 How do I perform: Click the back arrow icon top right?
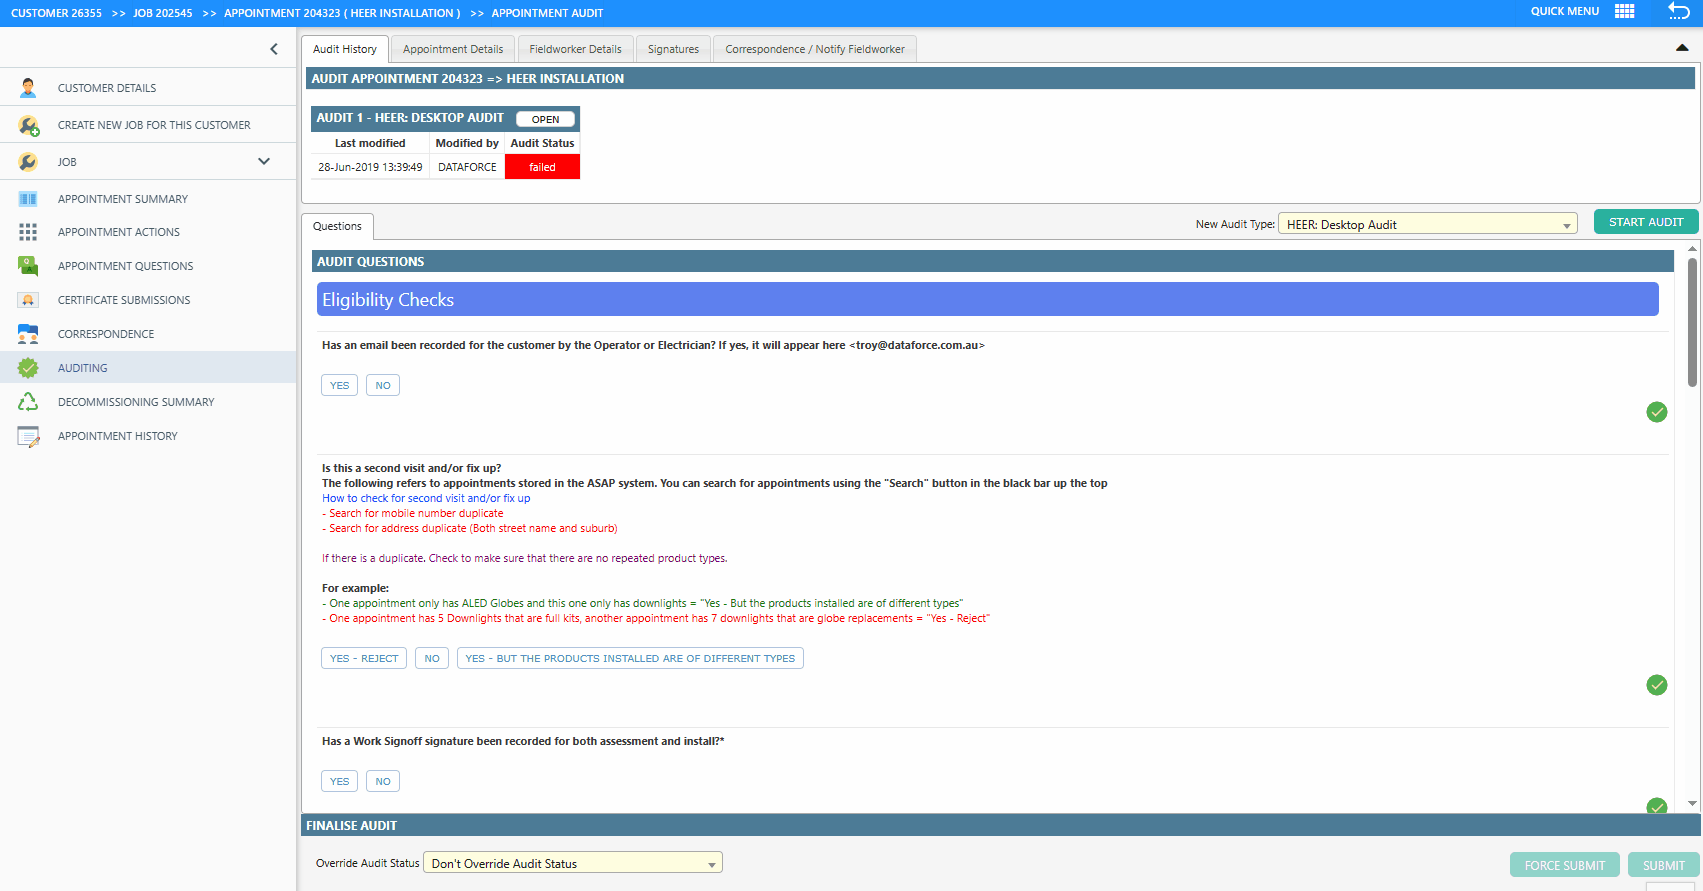1678,12
